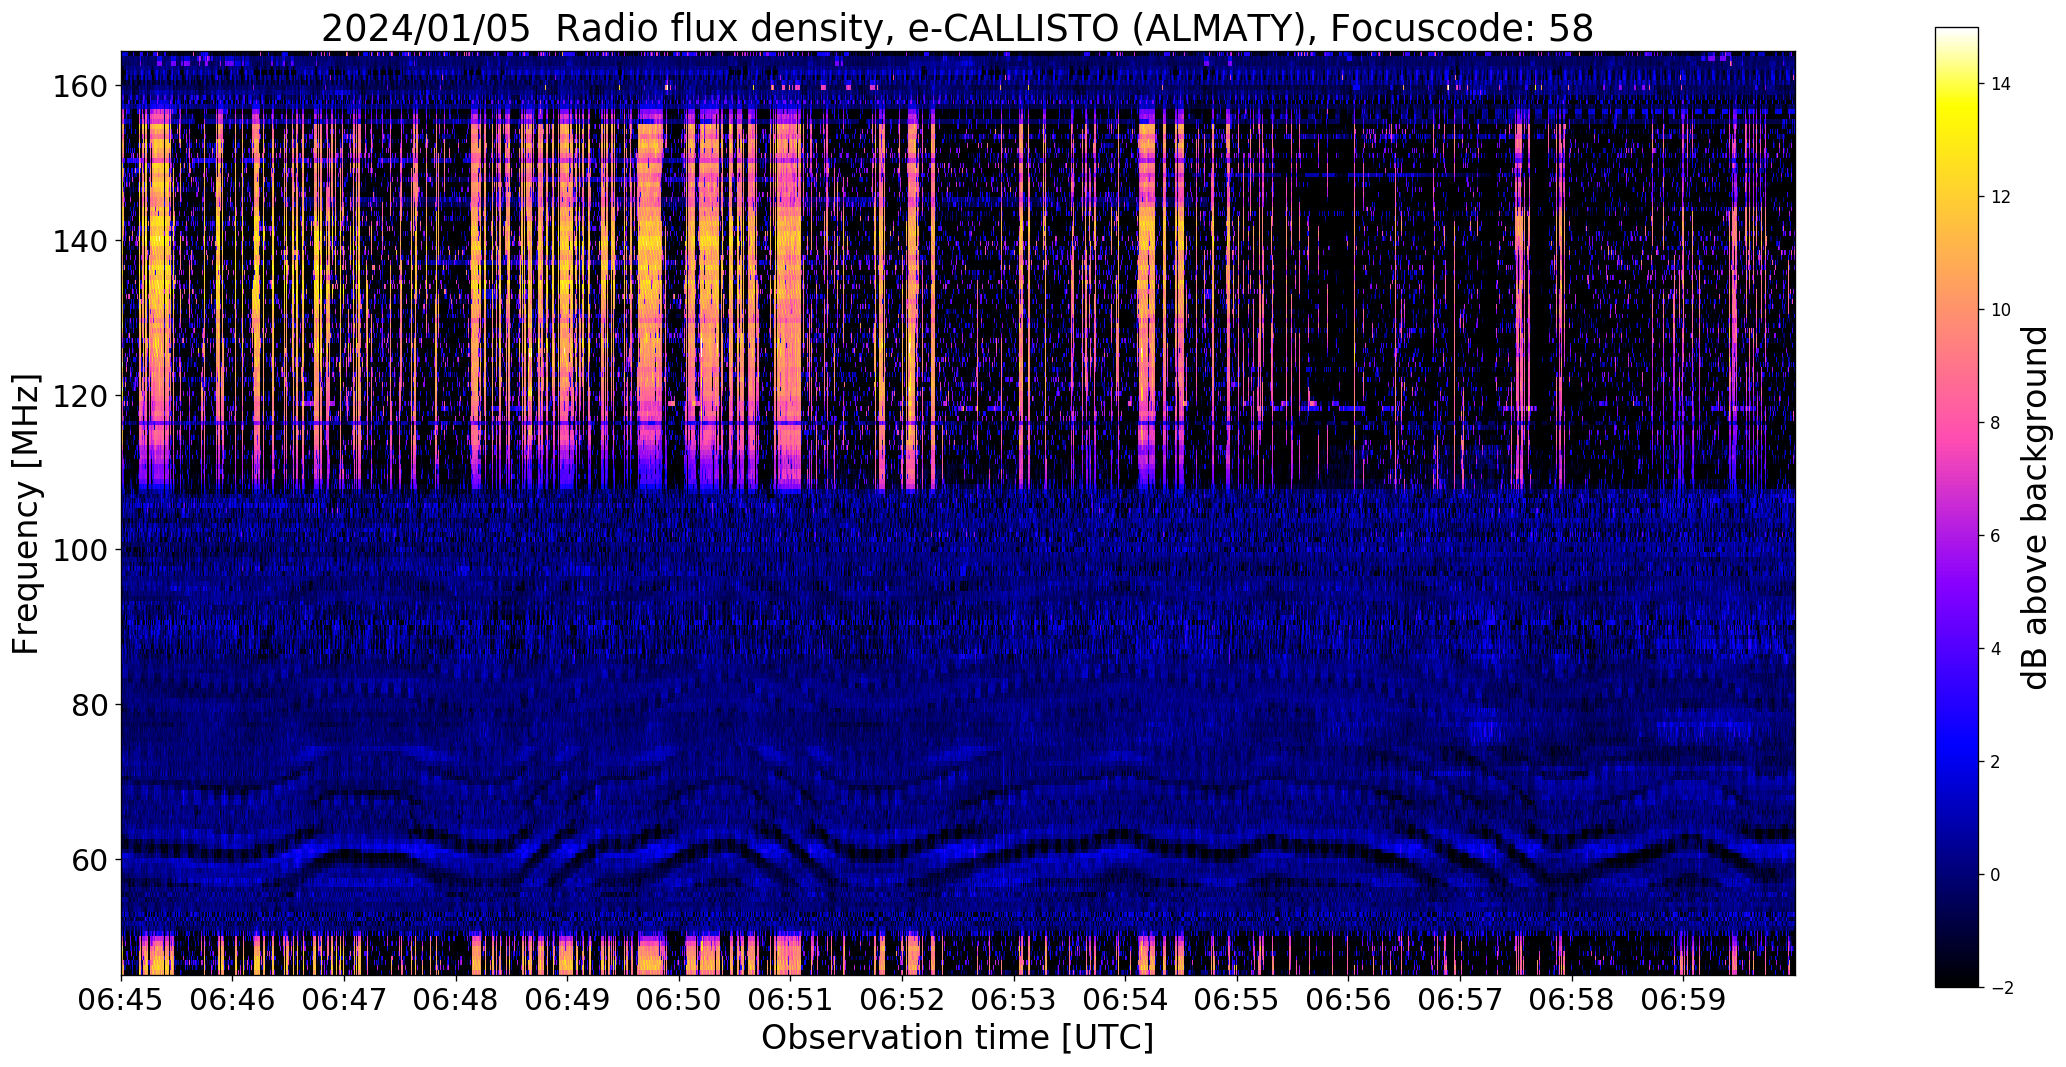Click the 10 colorbar tick label
This screenshot has height=1067, width=2066.
[x=2001, y=310]
